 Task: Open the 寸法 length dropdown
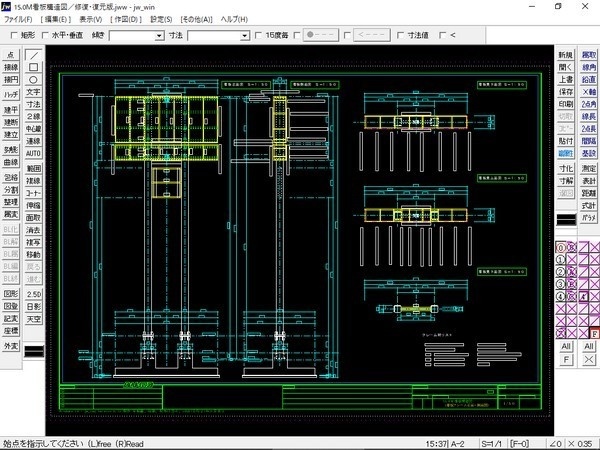245,36
